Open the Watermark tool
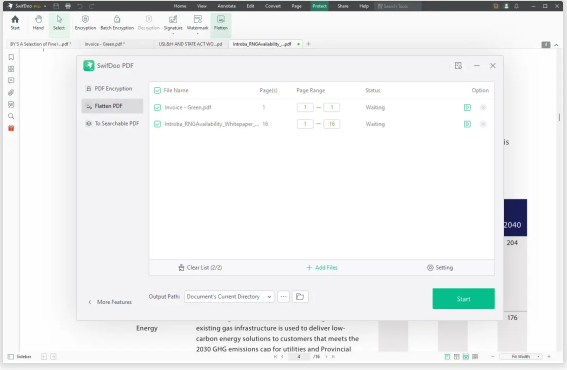 (x=197, y=22)
